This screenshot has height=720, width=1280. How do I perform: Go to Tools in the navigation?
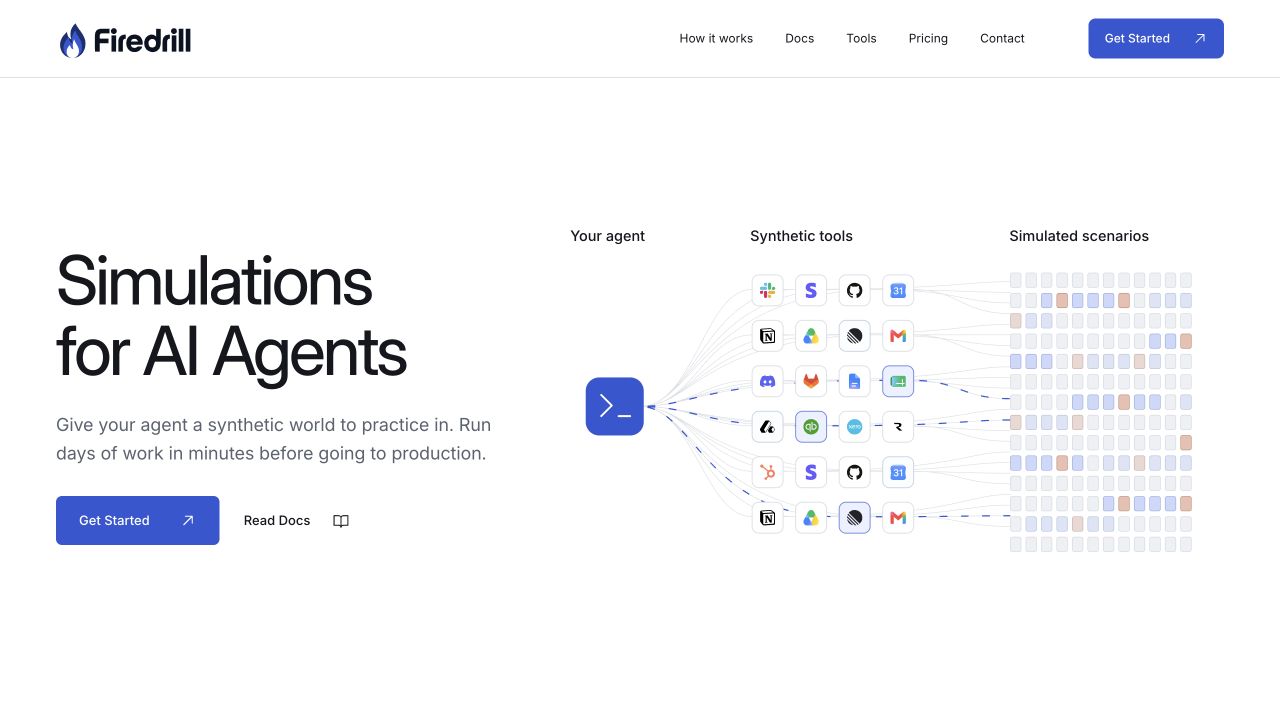pyautogui.click(x=861, y=38)
